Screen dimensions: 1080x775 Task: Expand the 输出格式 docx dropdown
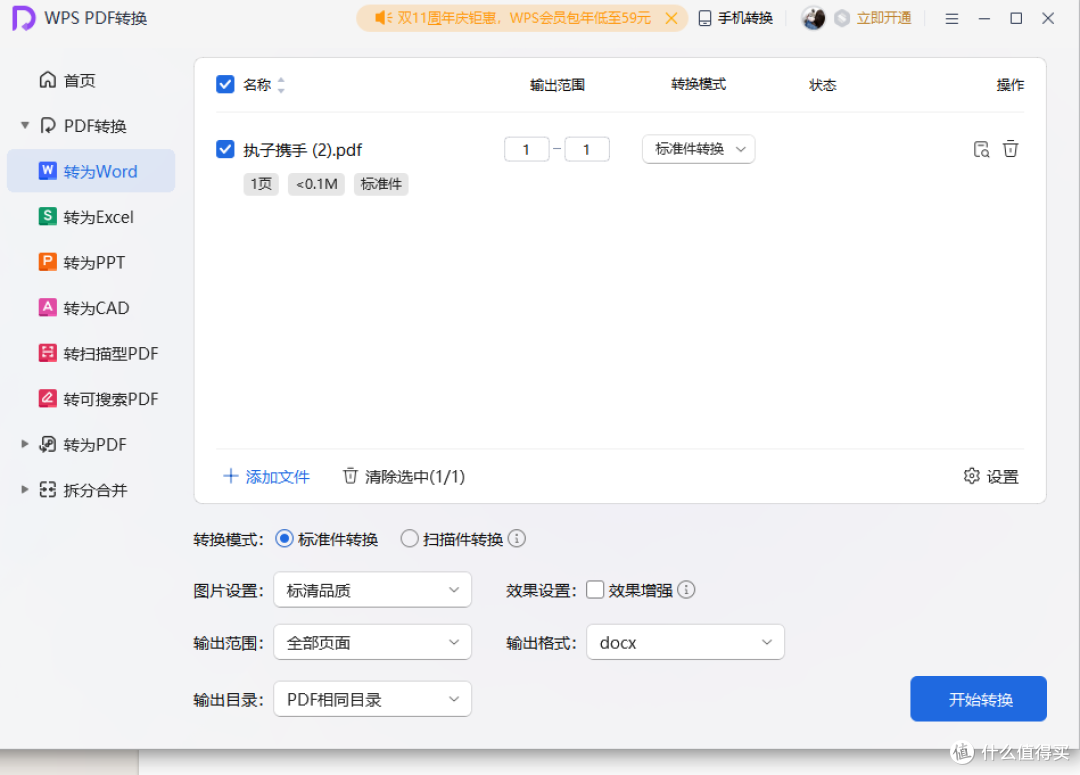(685, 643)
